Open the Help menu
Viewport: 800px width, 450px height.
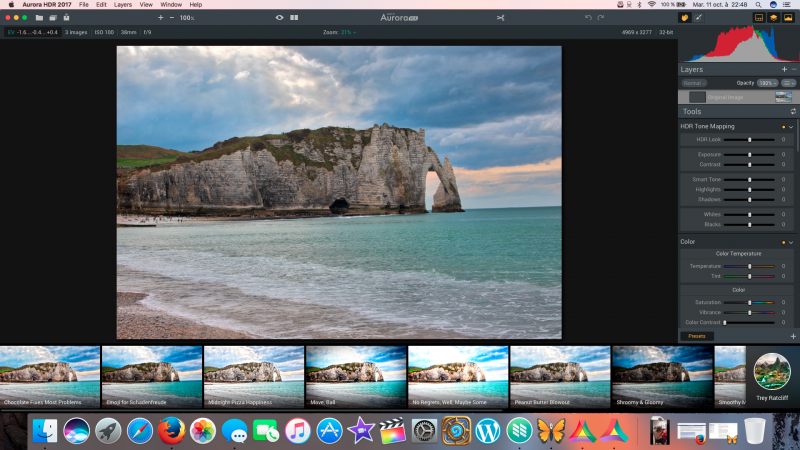click(x=196, y=5)
